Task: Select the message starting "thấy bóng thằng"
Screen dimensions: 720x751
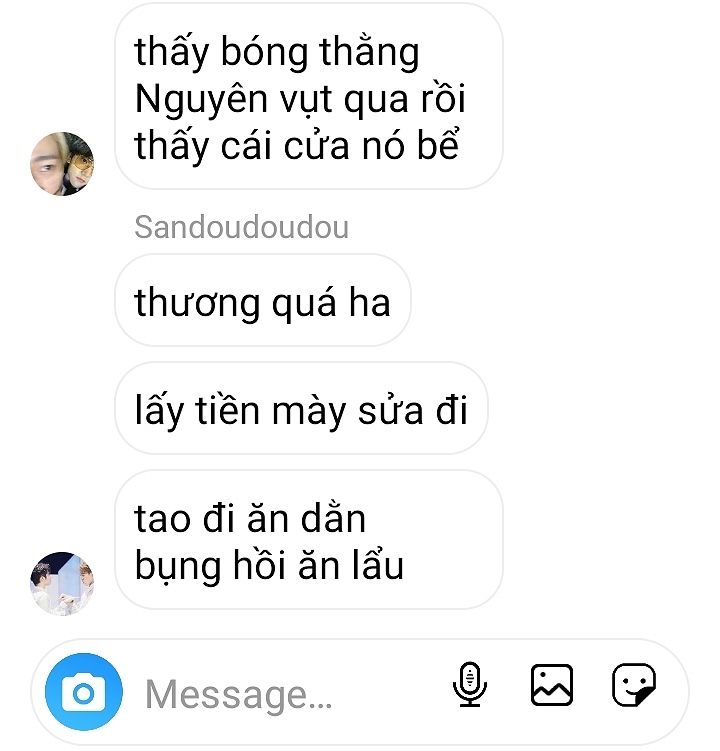Action: [x=309, y=96]
